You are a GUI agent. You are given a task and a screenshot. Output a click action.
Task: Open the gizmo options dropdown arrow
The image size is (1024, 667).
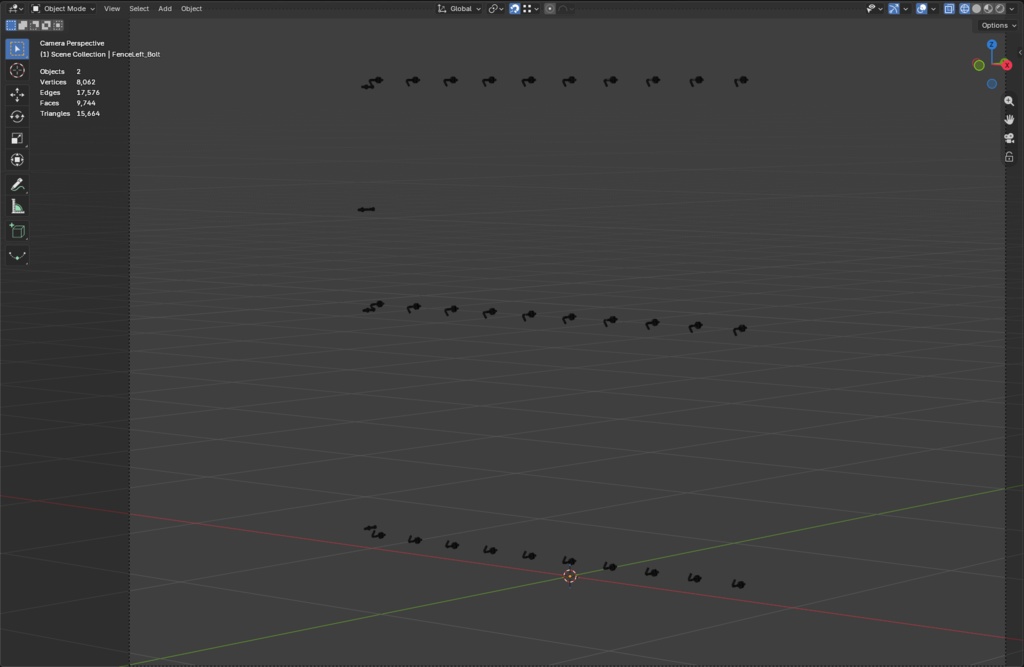(905, 8)
